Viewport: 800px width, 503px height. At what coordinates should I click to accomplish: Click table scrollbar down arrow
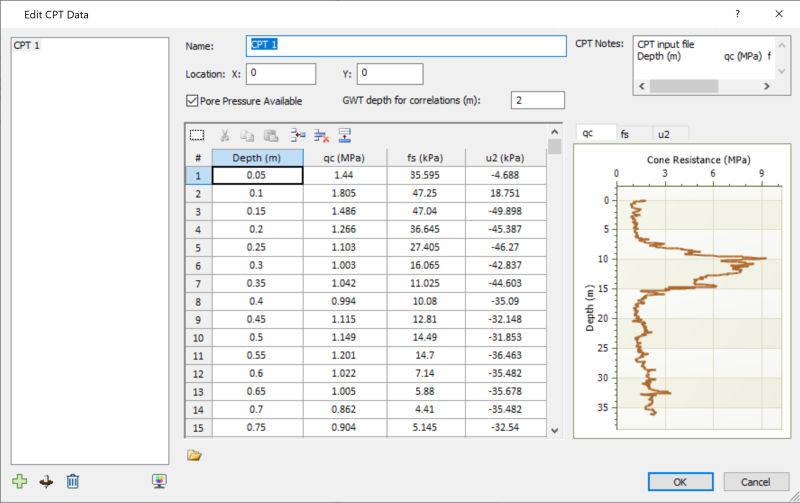[x=555, y=431]
